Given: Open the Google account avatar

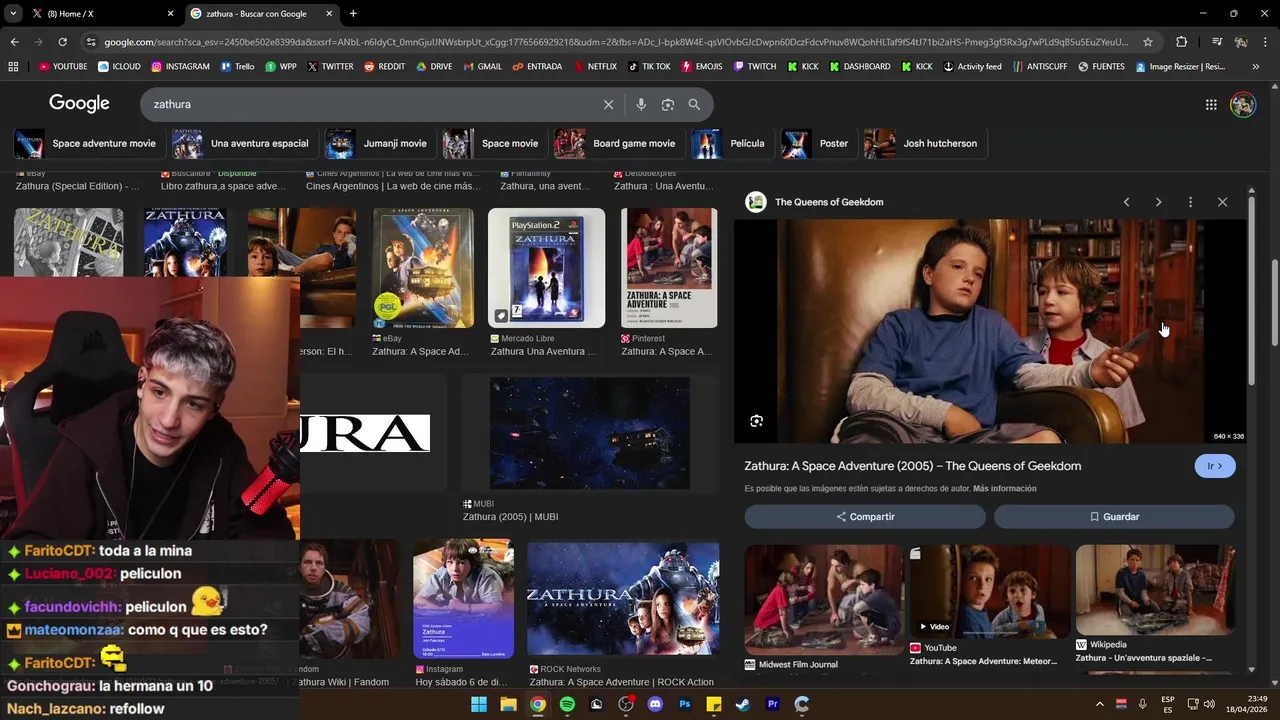Looking at the screenshot, I should [1243, 104].
